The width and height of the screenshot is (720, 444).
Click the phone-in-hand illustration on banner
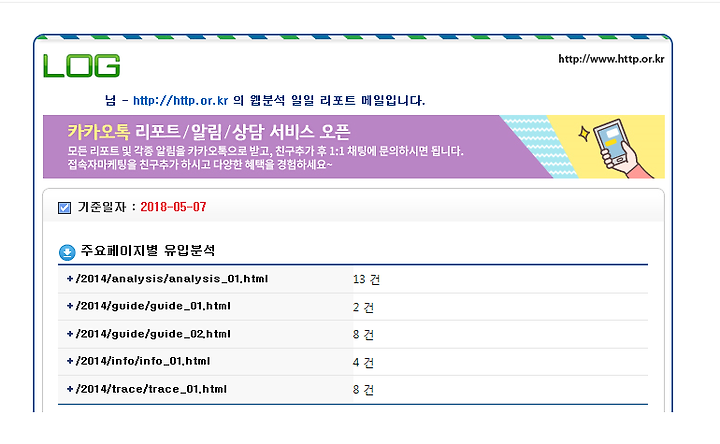[617, 148]
